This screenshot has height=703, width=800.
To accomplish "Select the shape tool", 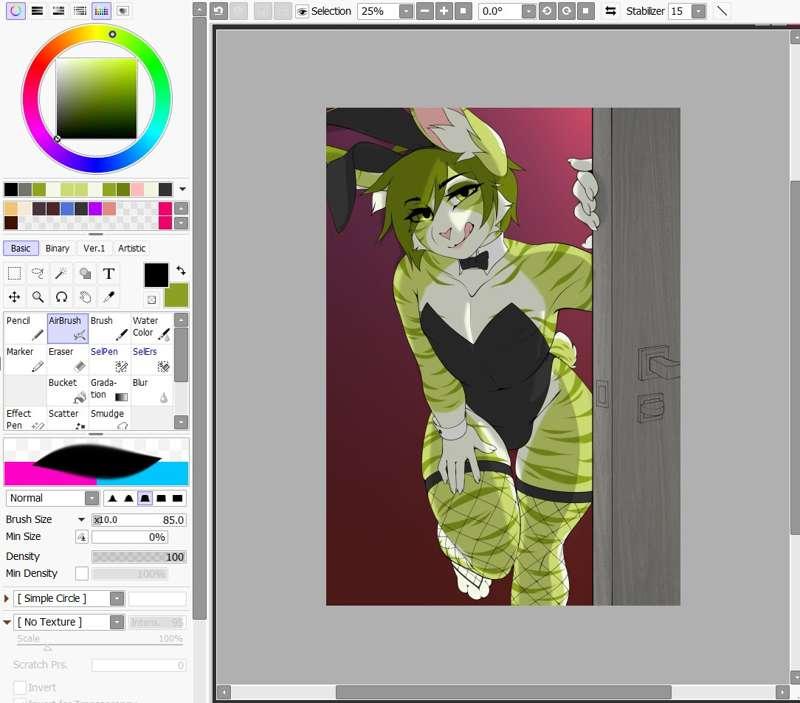I will [x=85, y=274].
